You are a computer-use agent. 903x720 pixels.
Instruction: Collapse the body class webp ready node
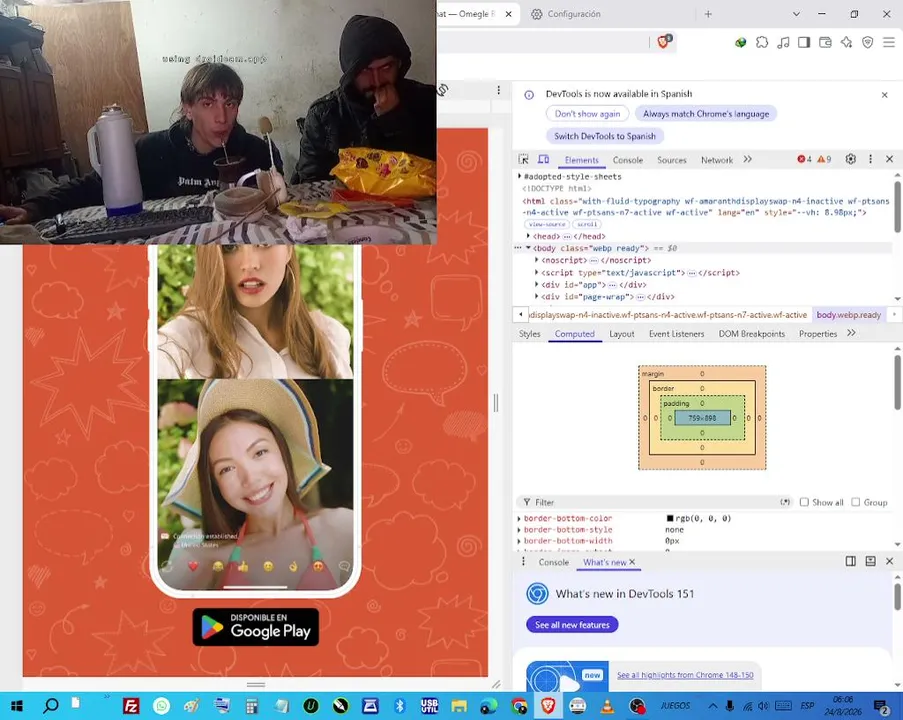tap(528, 248)
